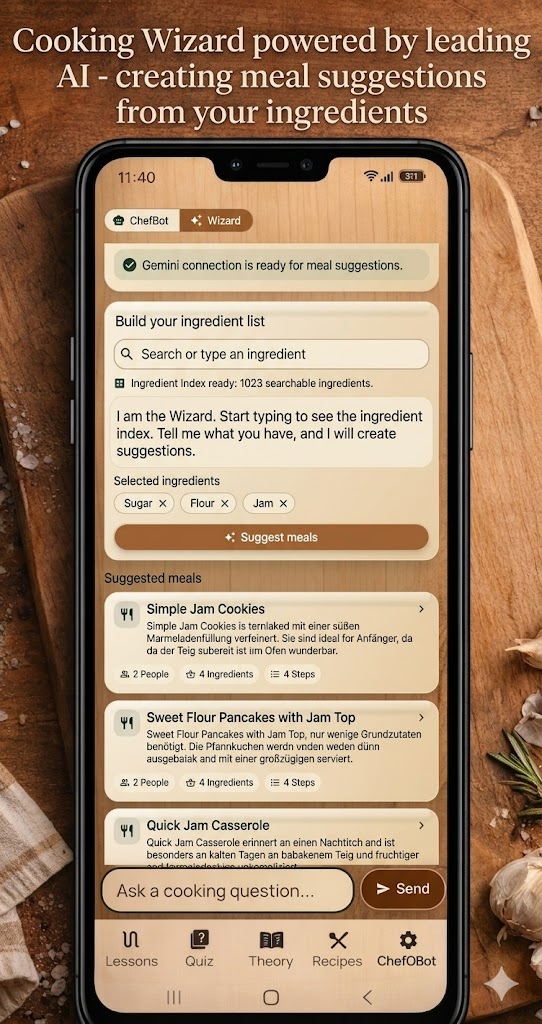
Task: Expand Simple Jam Cookies chevron
Action: (421, 609)
